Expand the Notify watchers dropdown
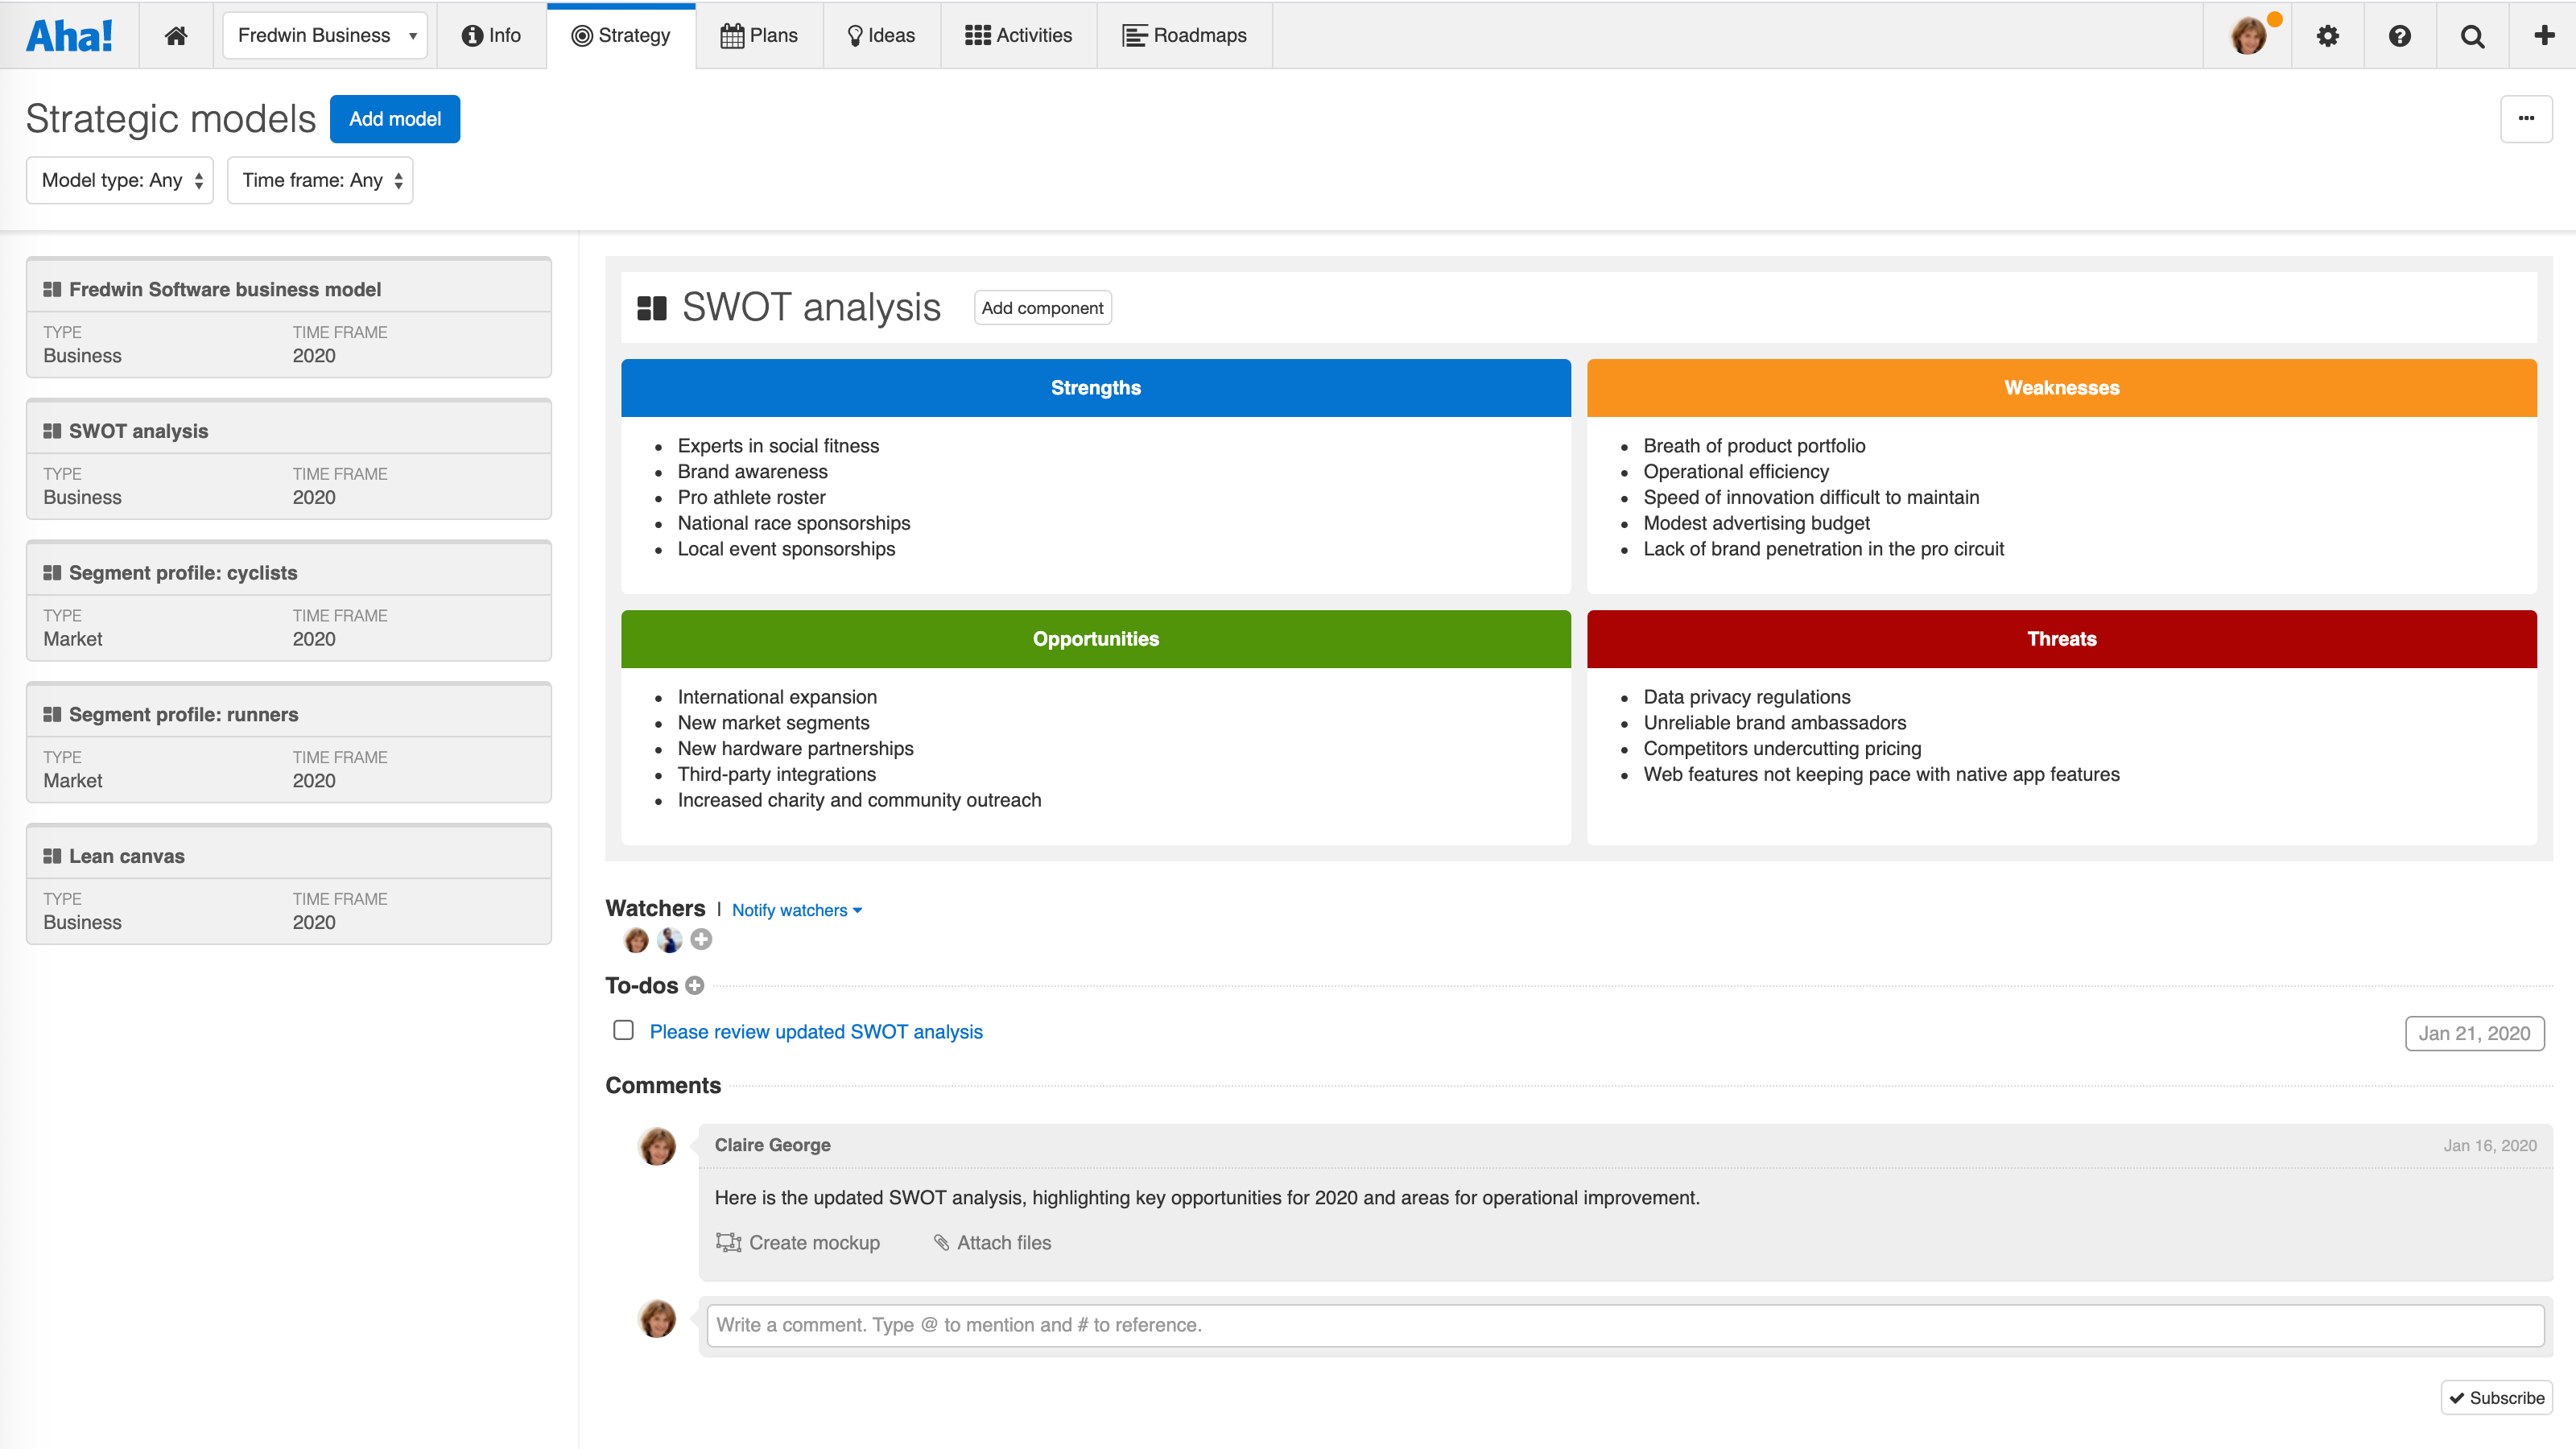The height and width of the screenshot is (1449, 2576). coord(796,909)
